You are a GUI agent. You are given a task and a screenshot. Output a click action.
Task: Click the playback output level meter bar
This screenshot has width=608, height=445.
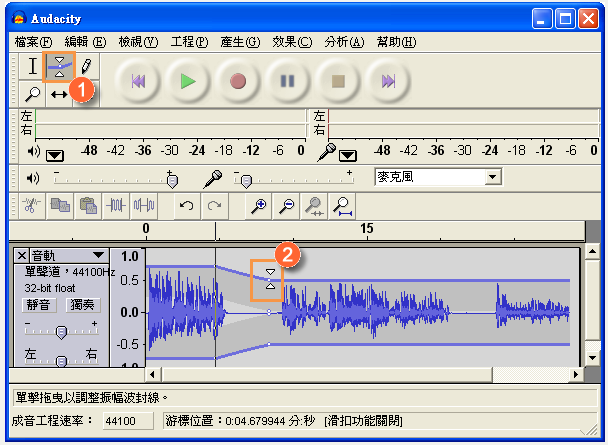click(170, 123)
